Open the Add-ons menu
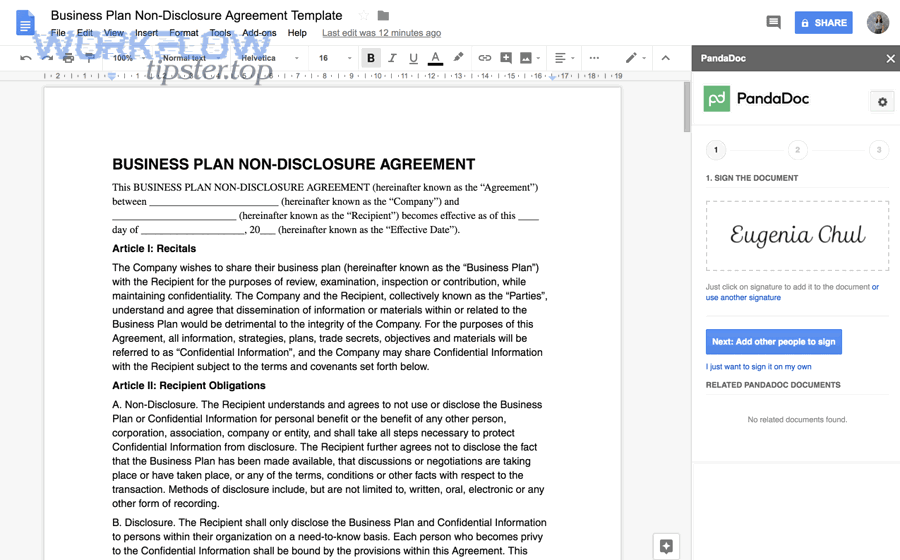The image size is (900, 560). pos(259,33)
